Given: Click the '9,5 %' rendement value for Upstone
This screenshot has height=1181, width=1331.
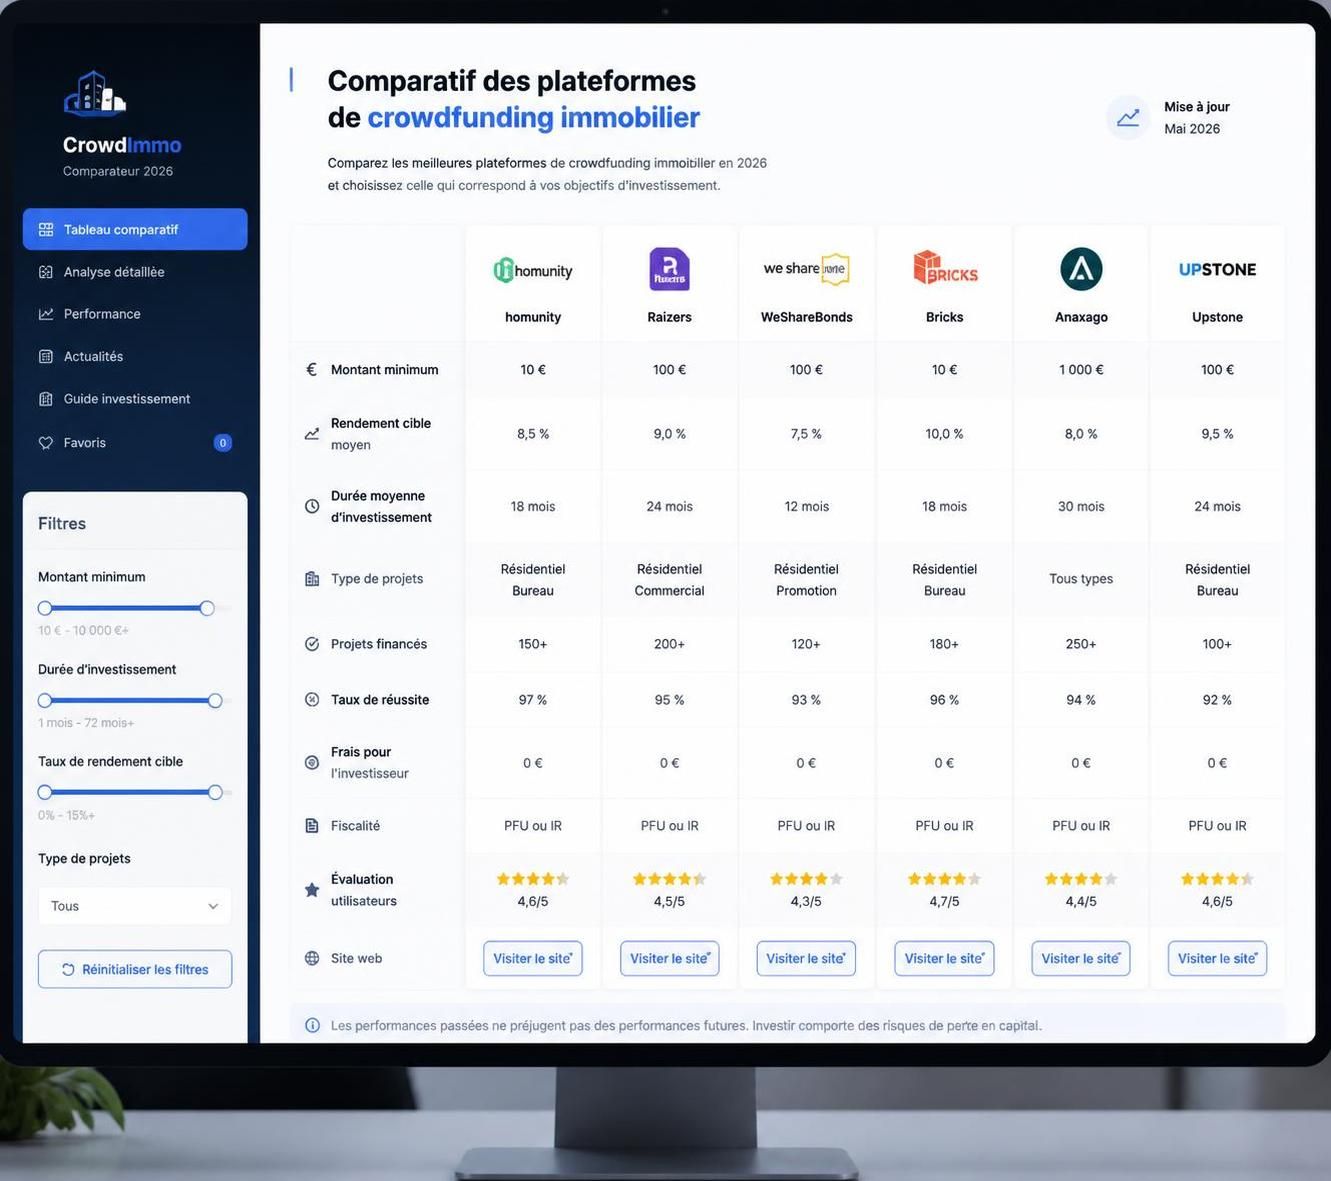Looking at the screenshot, I should [x=1217, y=434].
